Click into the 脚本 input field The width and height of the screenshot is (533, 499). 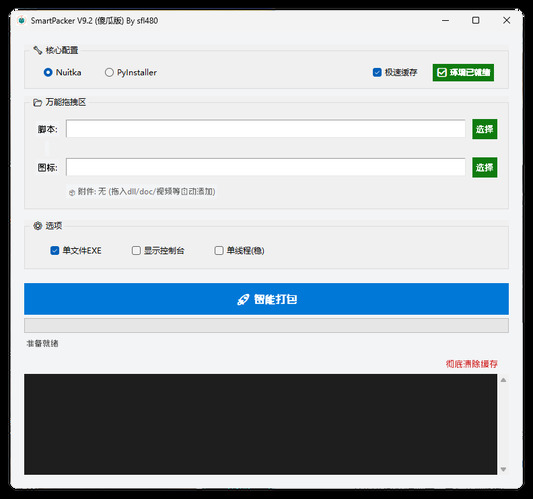(x=265, y=128)
